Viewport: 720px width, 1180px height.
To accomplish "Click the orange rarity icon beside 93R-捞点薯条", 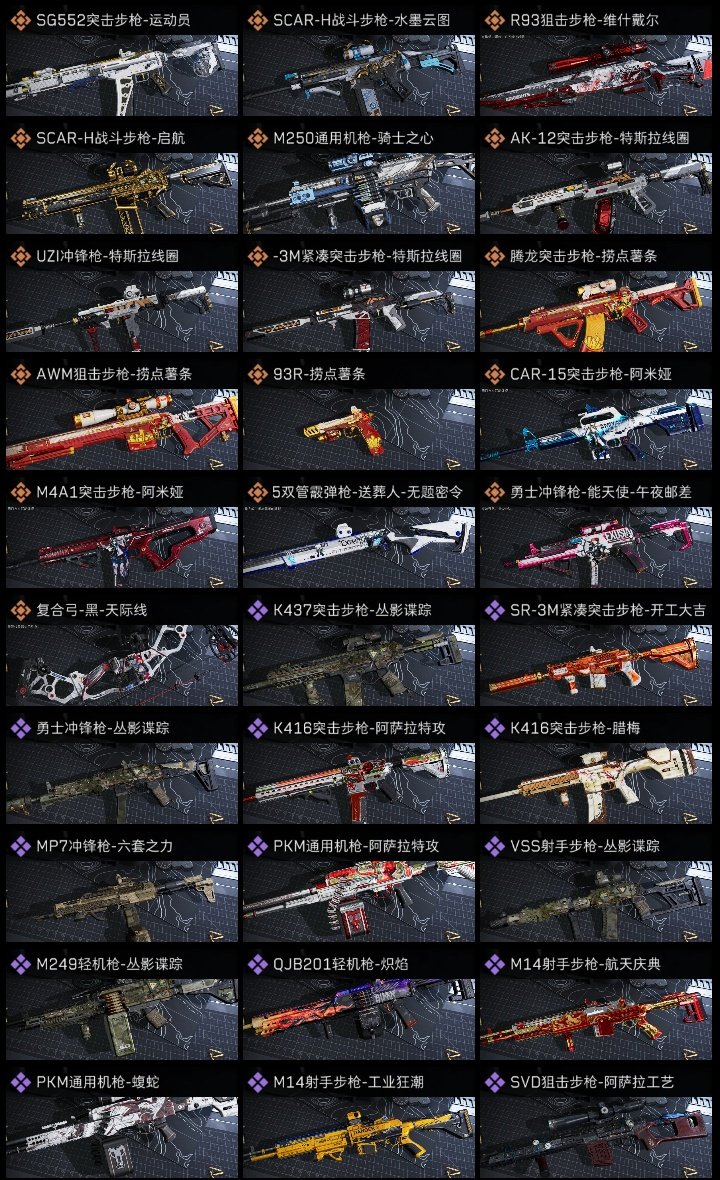I will coord(257,374).
